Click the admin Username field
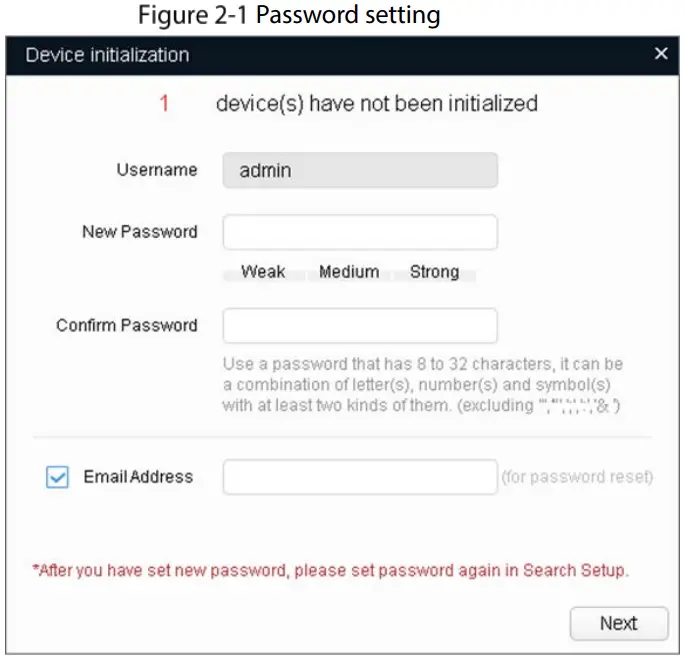The width and height of the screenshot is (685, 660). 360,170
